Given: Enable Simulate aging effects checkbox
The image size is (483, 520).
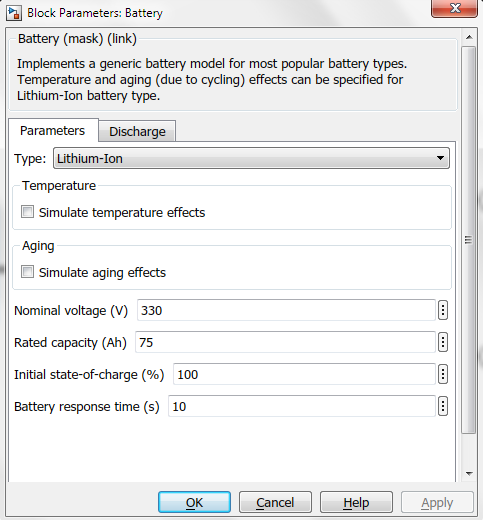Looking at the screenshot, I should [x=27, y=272].
